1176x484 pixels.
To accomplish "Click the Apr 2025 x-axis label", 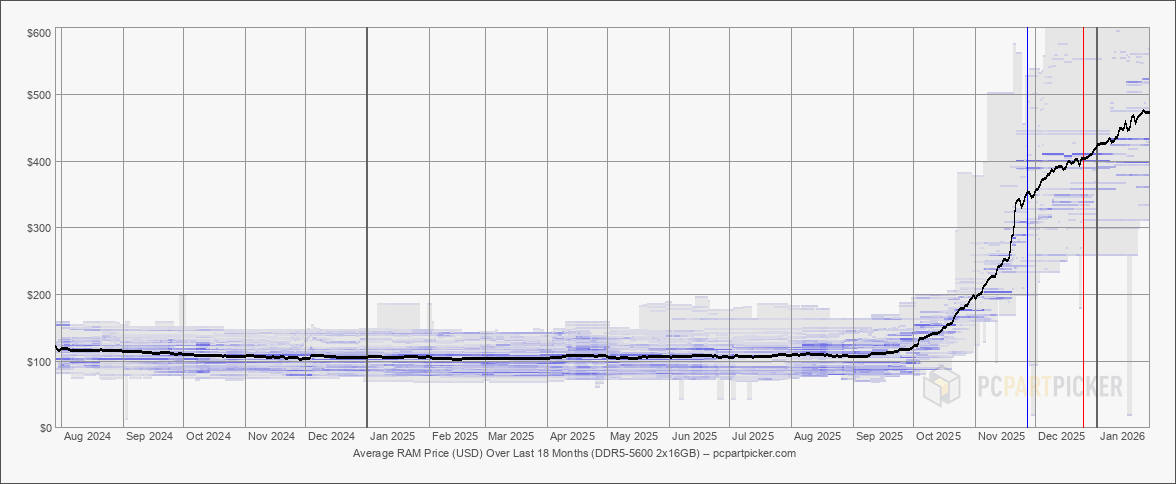I will (x=573, y=437).
